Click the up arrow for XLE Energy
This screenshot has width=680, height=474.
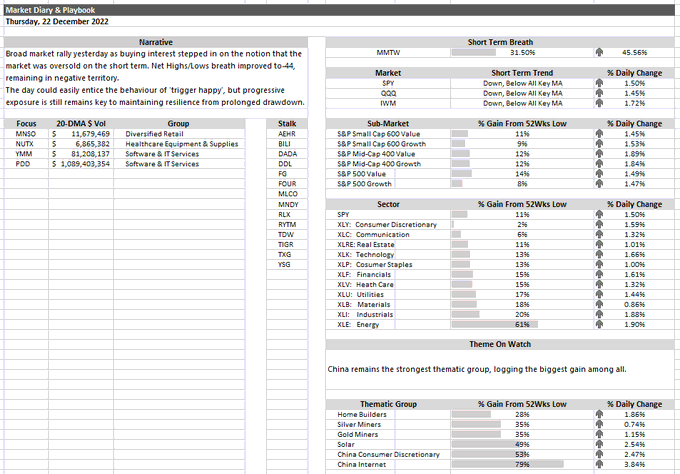[x=599, y=324]
